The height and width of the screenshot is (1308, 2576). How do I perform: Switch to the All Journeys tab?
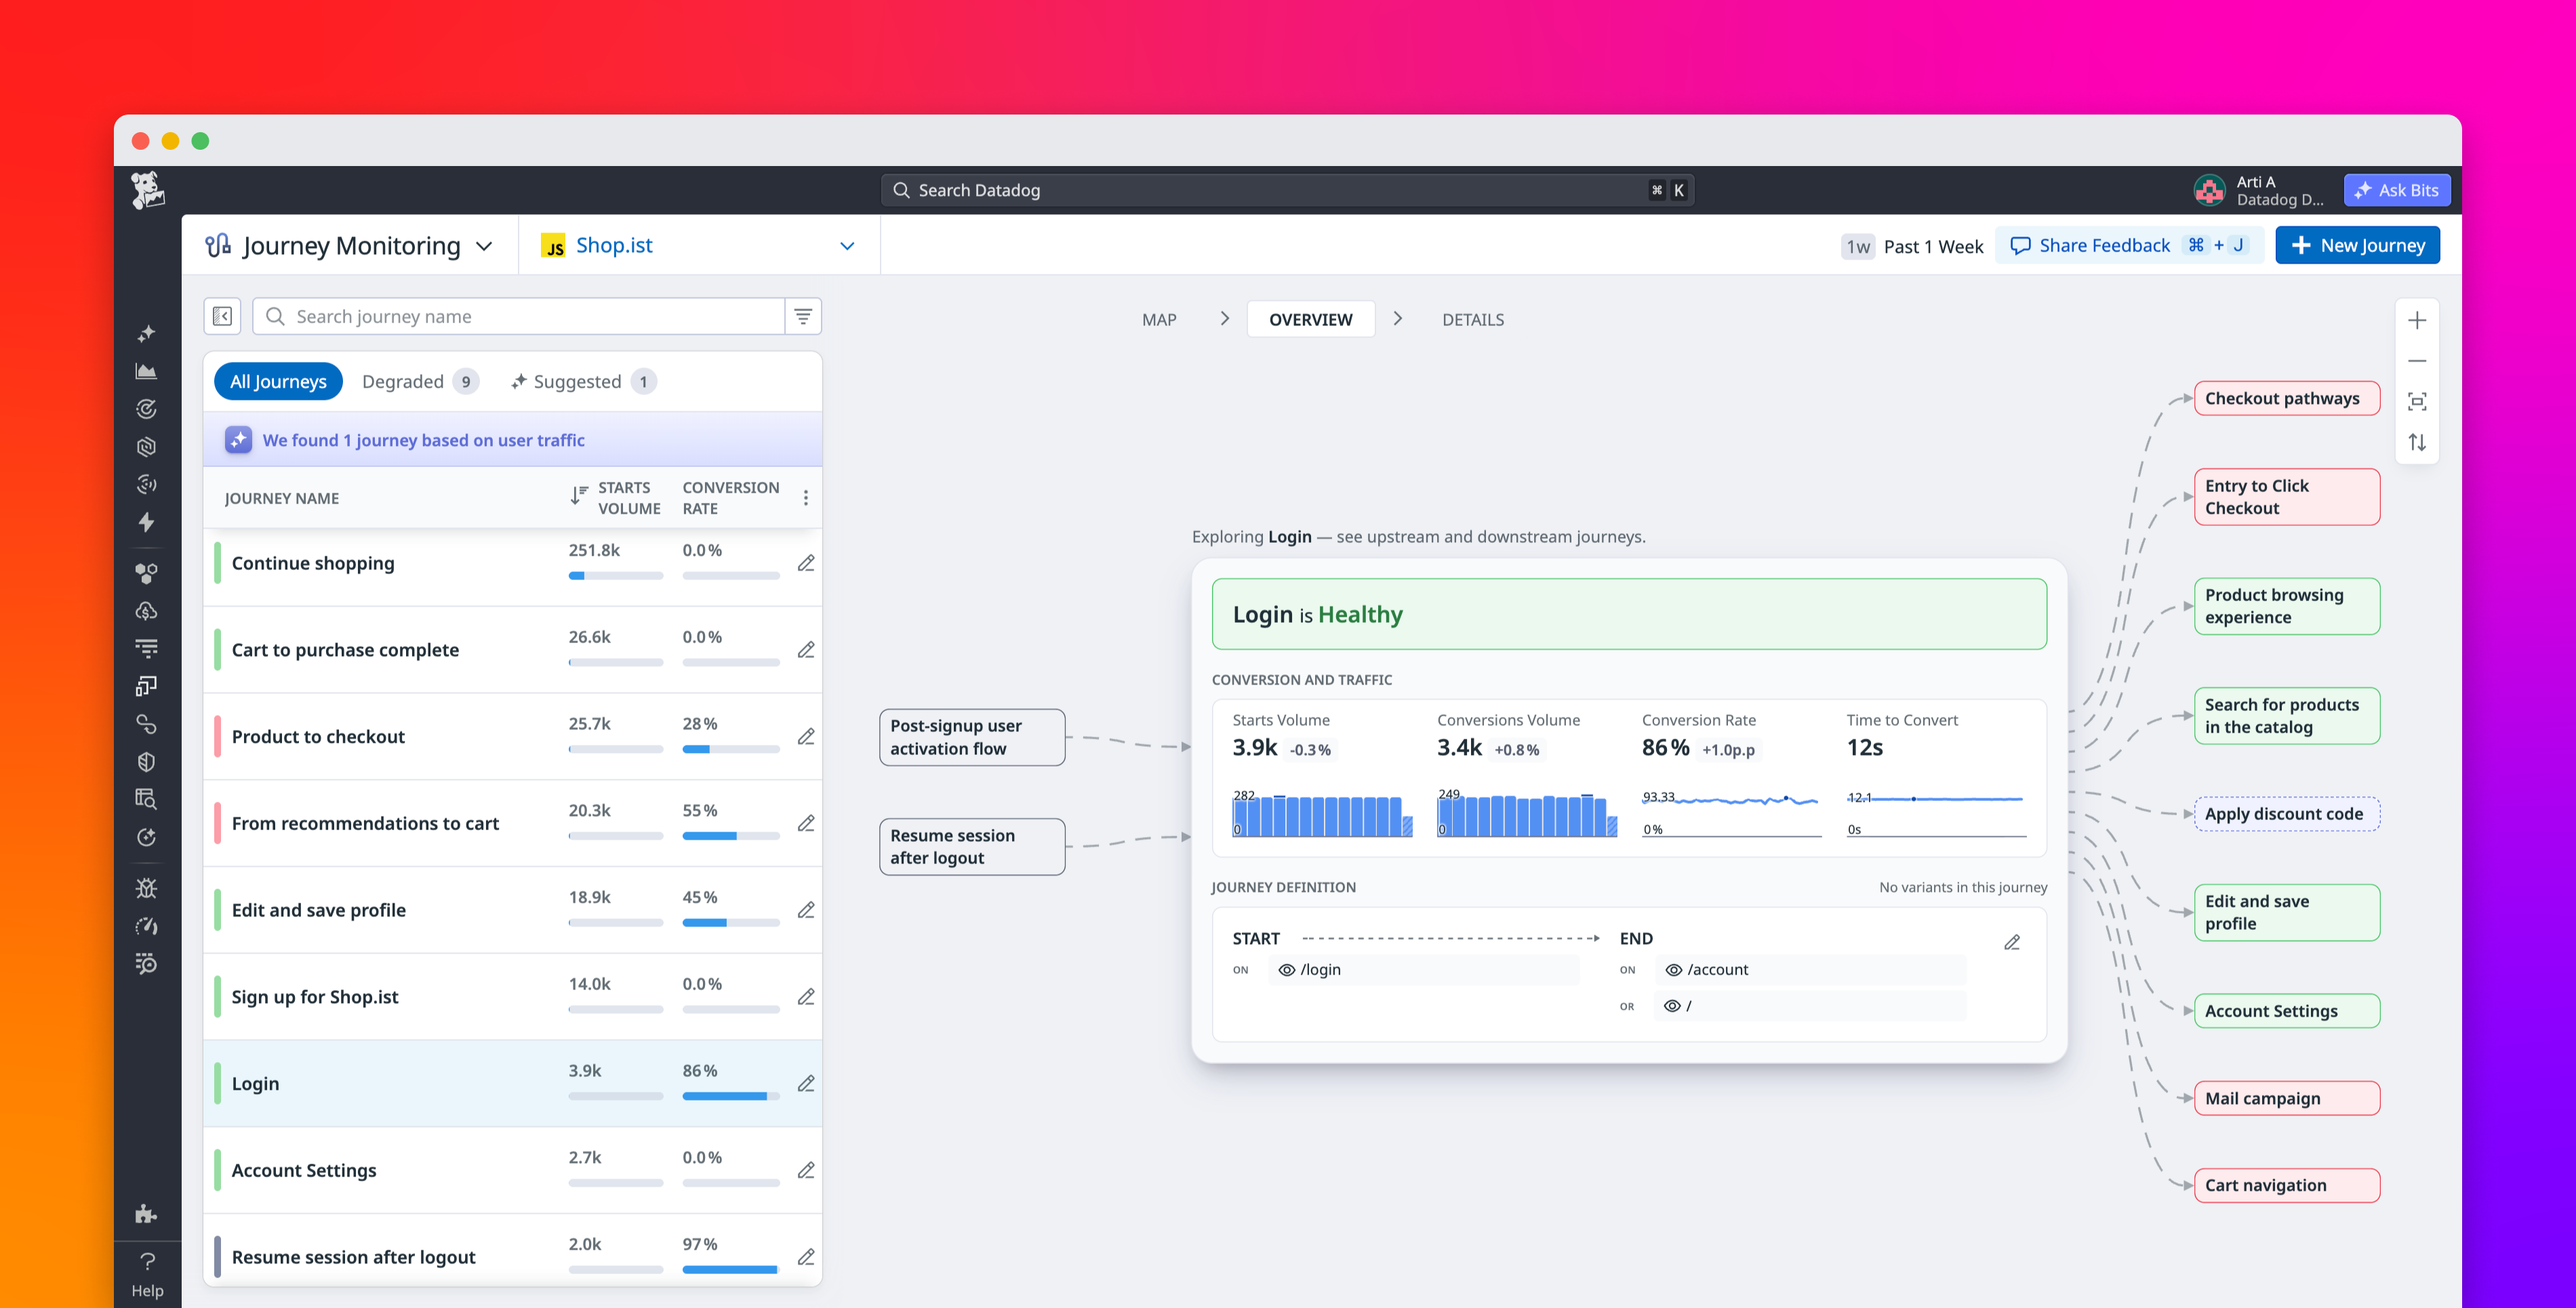278,381
